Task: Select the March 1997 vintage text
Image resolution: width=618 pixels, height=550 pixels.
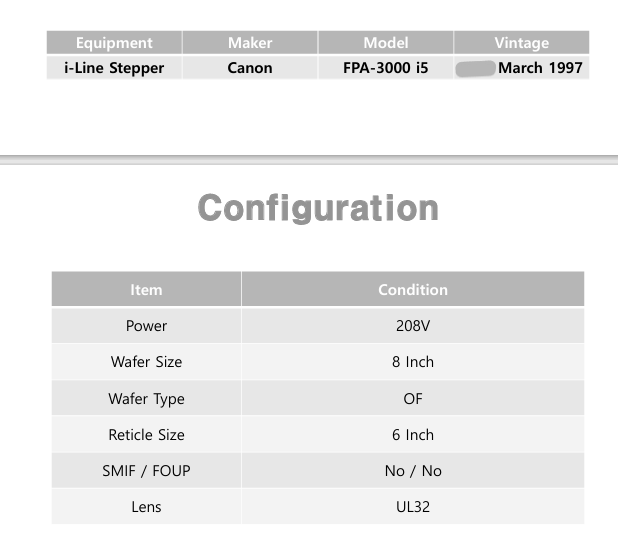Action: tap(540, 68)
